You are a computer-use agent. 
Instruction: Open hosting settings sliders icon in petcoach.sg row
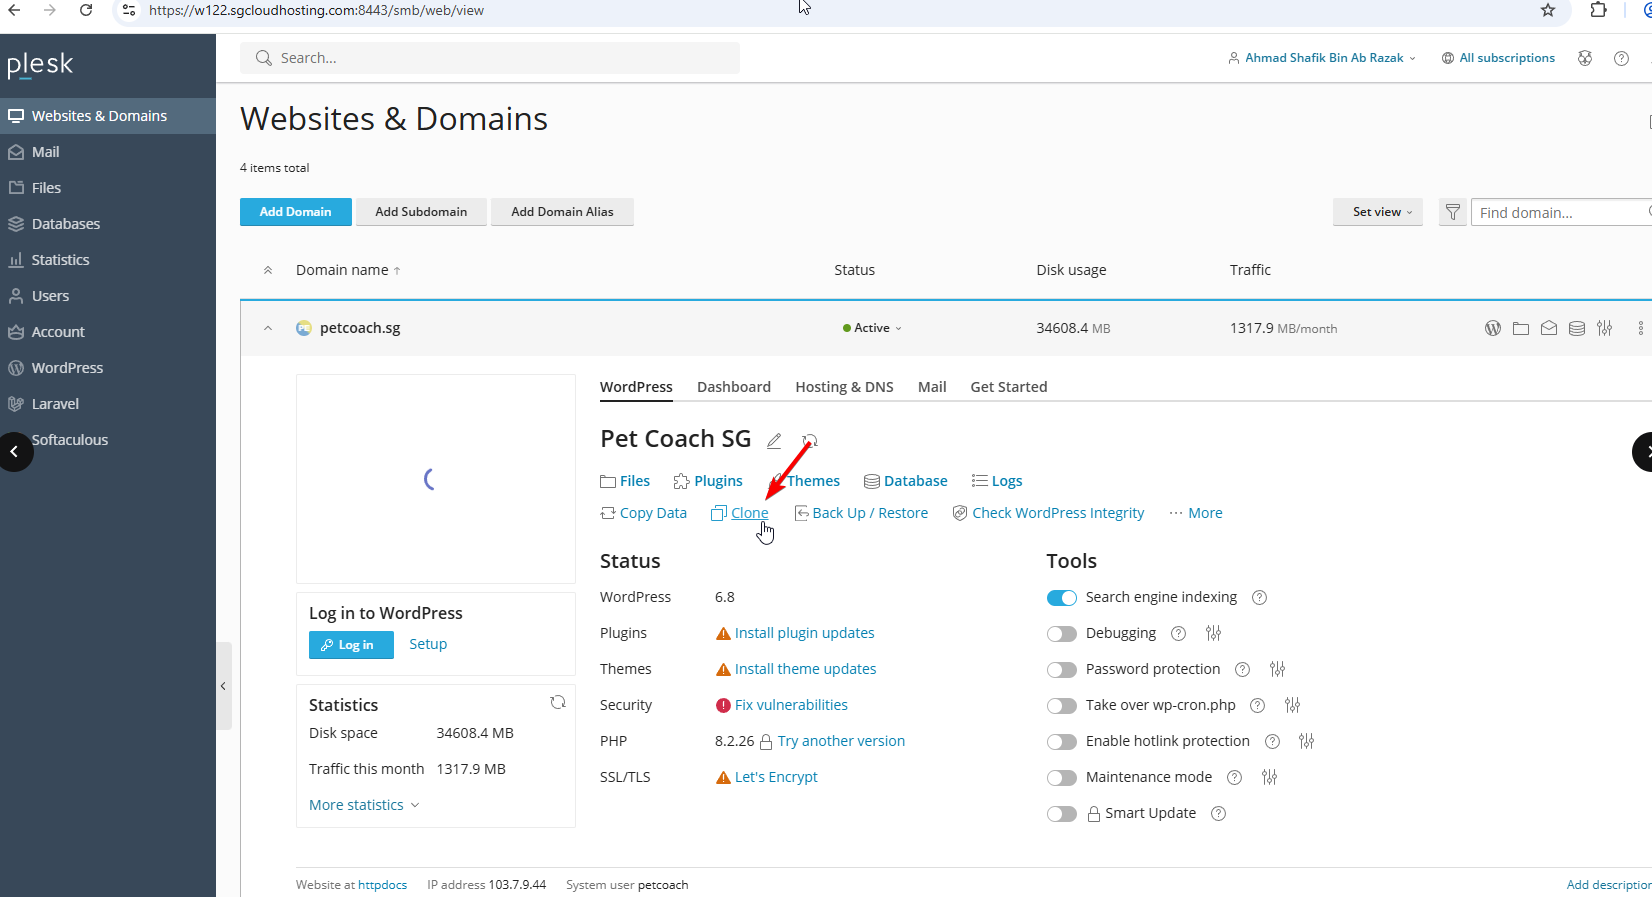(1605, 328)
